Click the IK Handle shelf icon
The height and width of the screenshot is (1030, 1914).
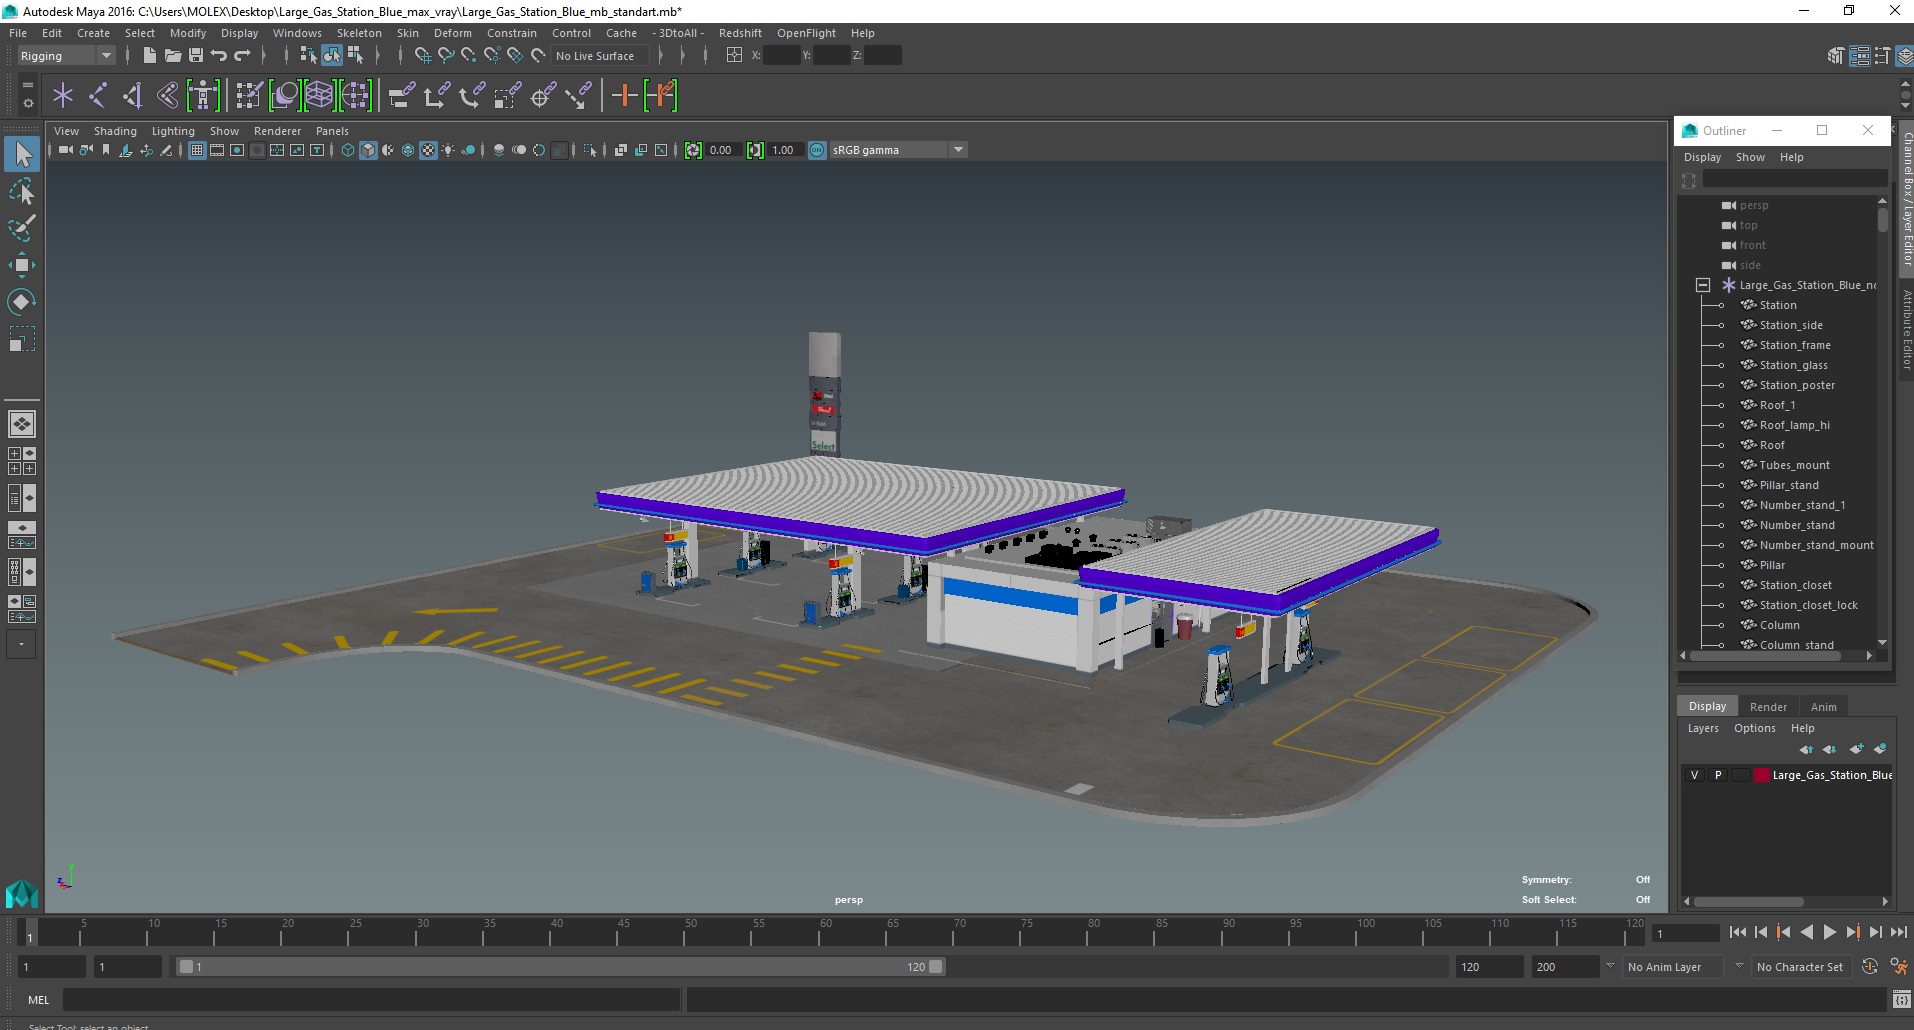pyautogui.click(x=132, y=96)
